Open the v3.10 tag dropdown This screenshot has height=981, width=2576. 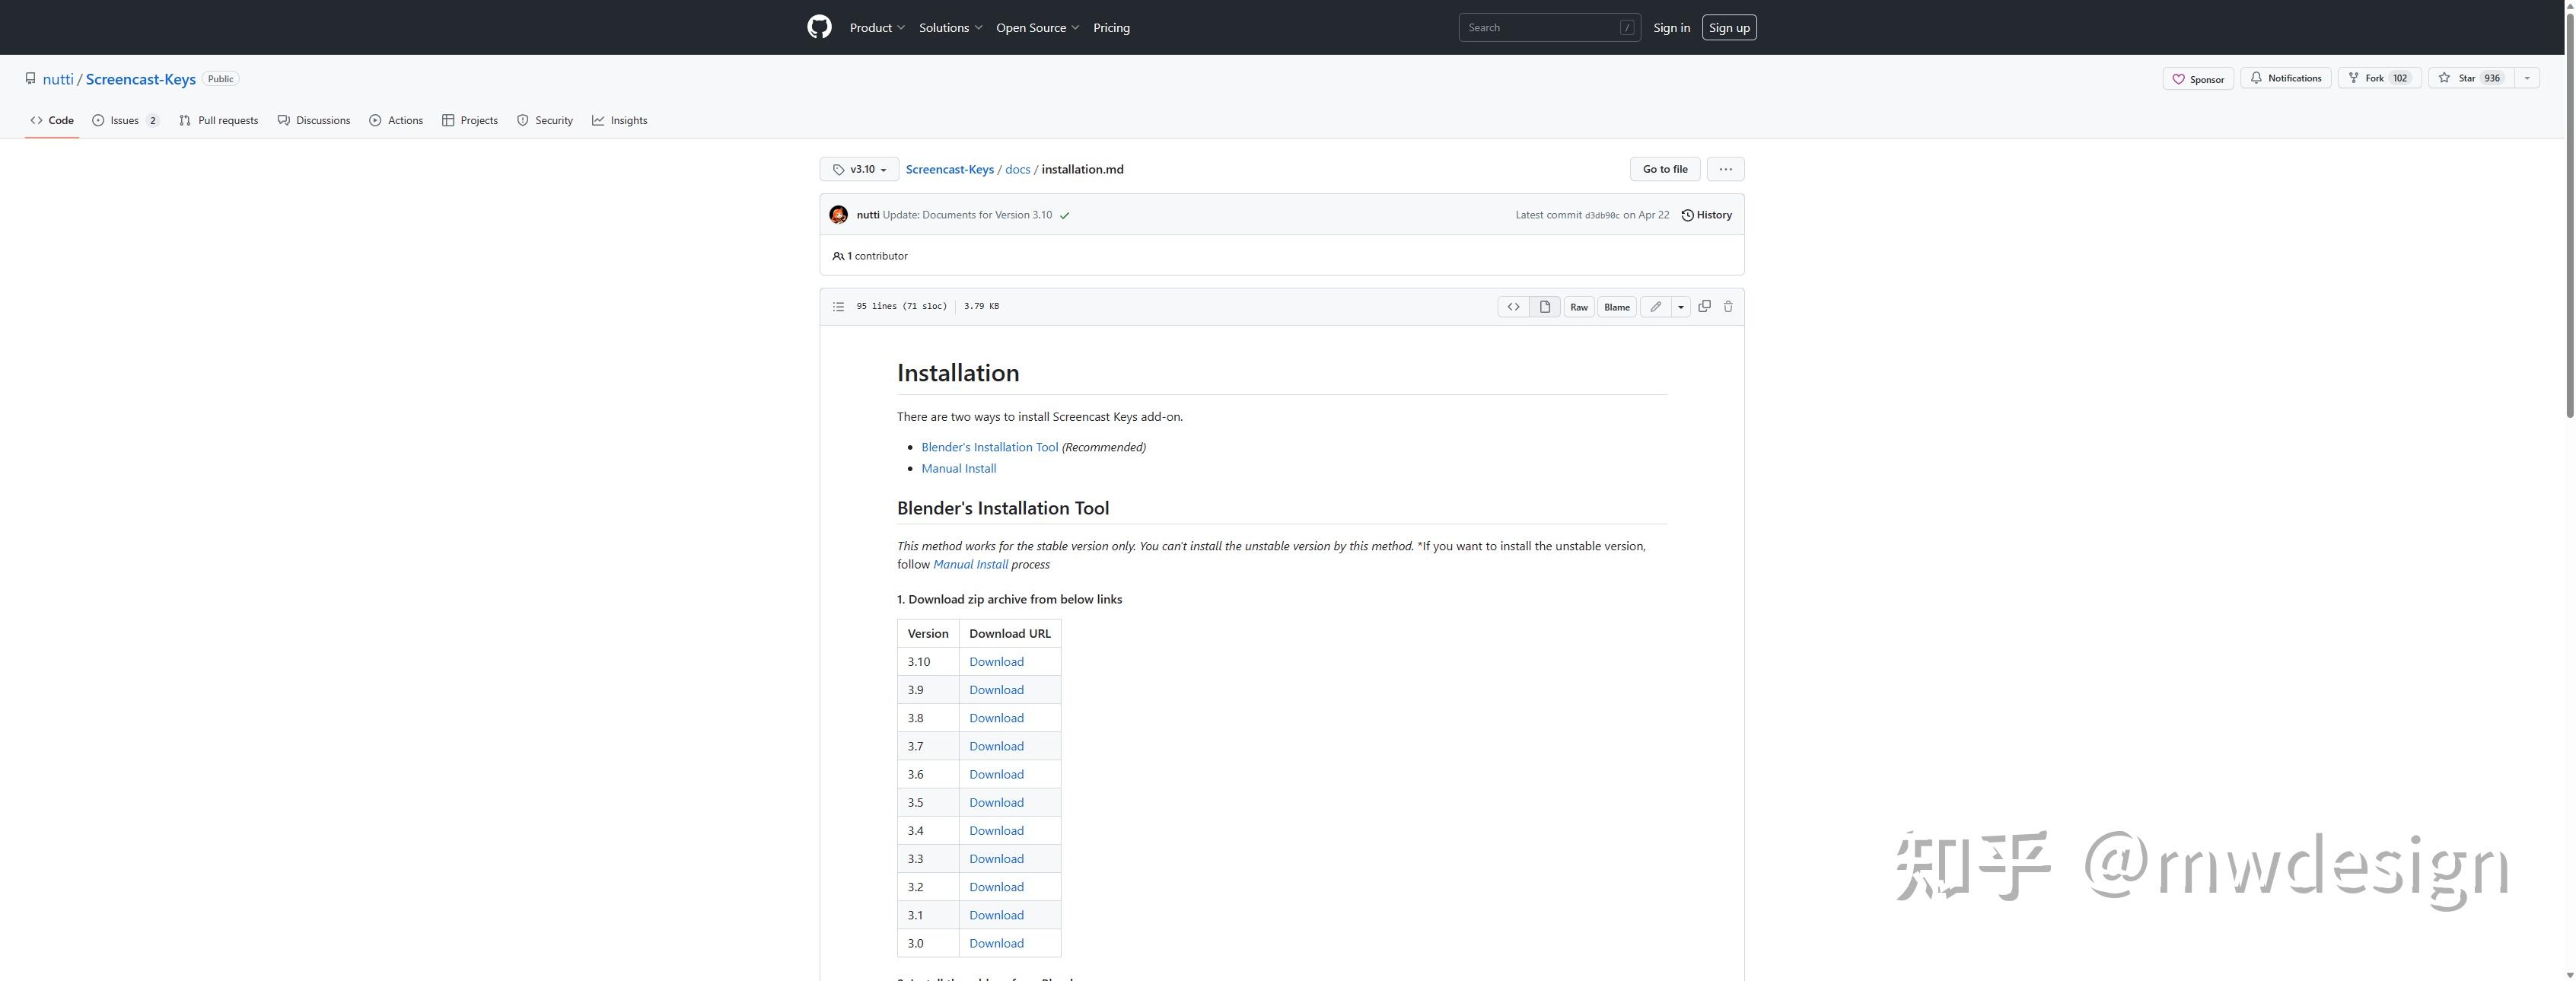click(x=859, y=169)
